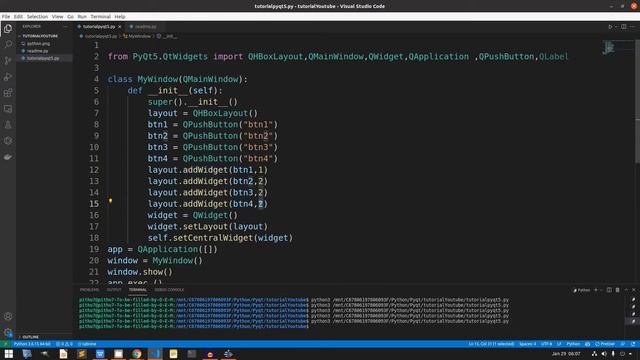Viewport: 640px width, 360px height.
Task: Open the Source Control view
Action: (8, 60)
